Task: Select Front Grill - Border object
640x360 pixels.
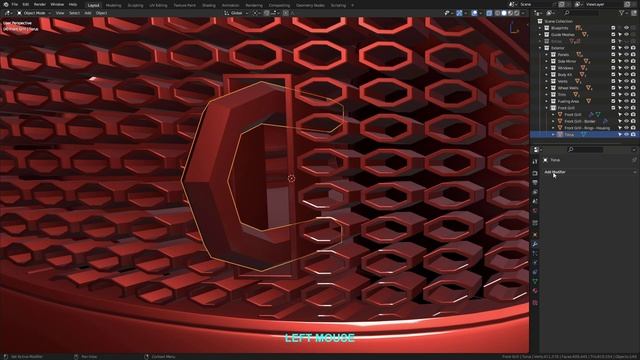Action: 584,121
